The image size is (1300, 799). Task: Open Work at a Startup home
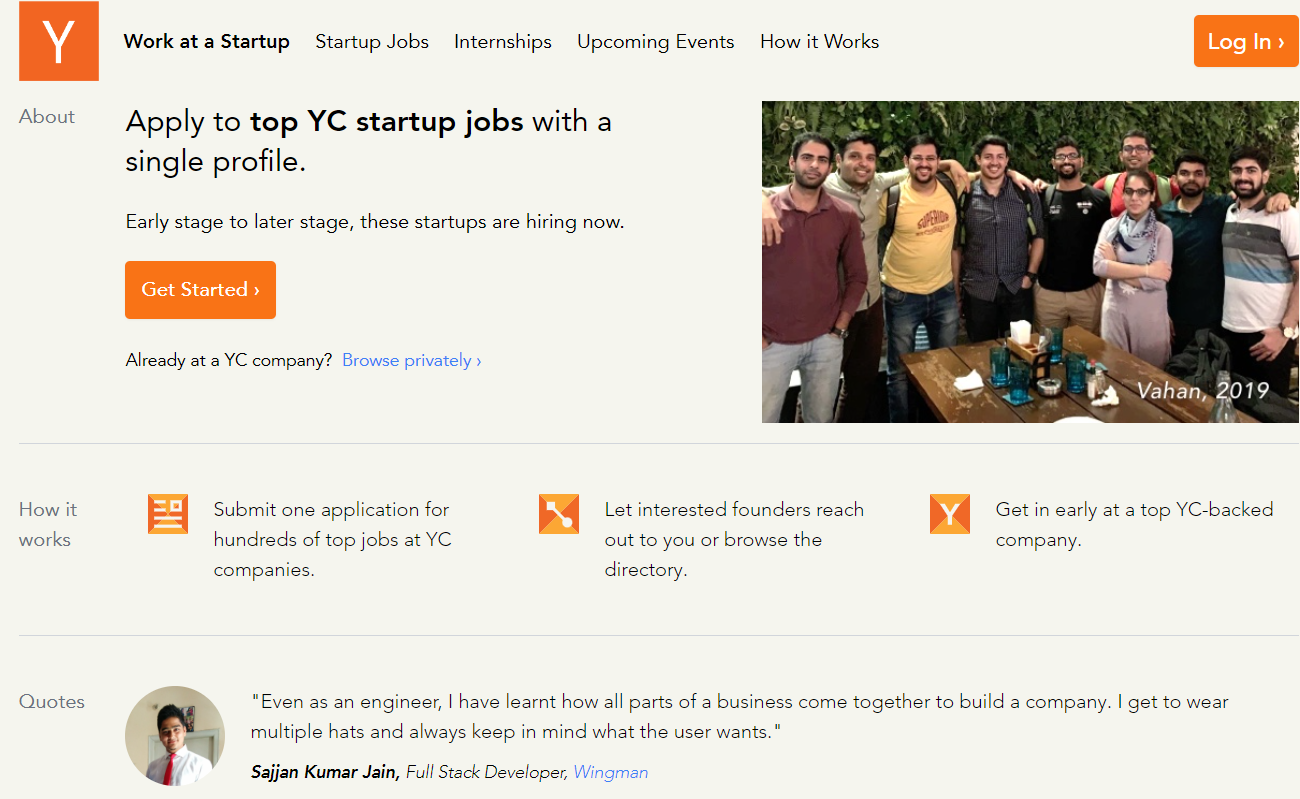pos(206,42)
